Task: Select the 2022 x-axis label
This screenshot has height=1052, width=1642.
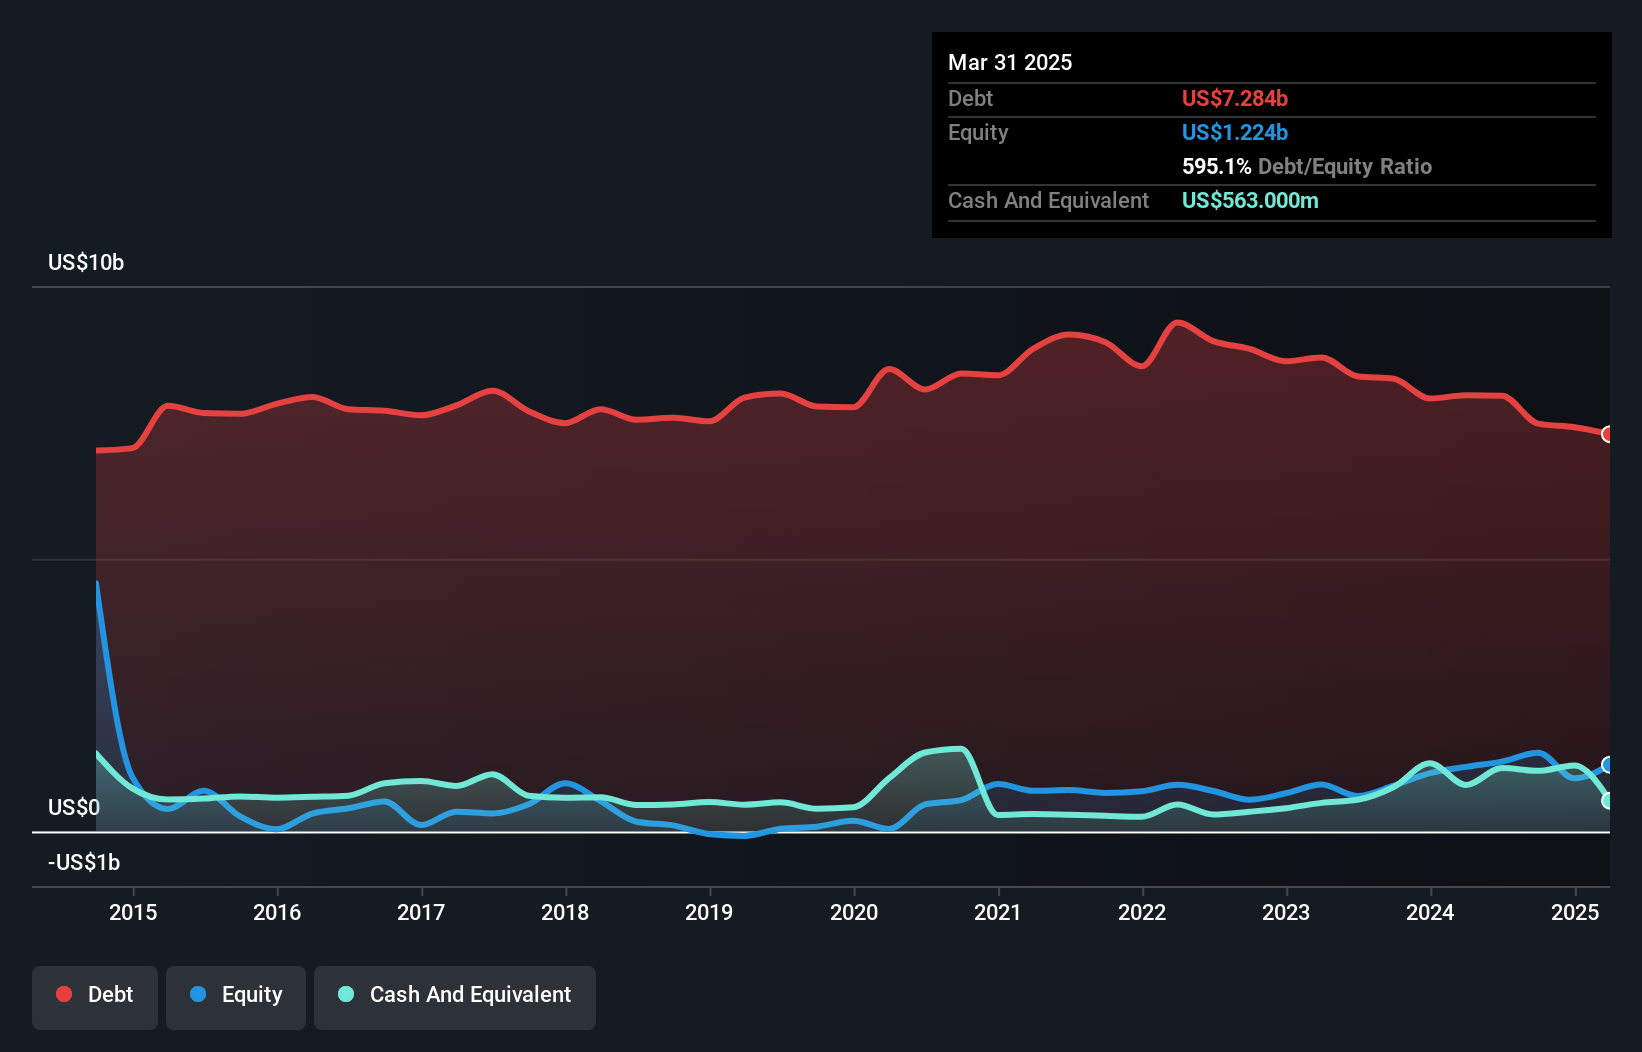Action: click(1142, 912)
